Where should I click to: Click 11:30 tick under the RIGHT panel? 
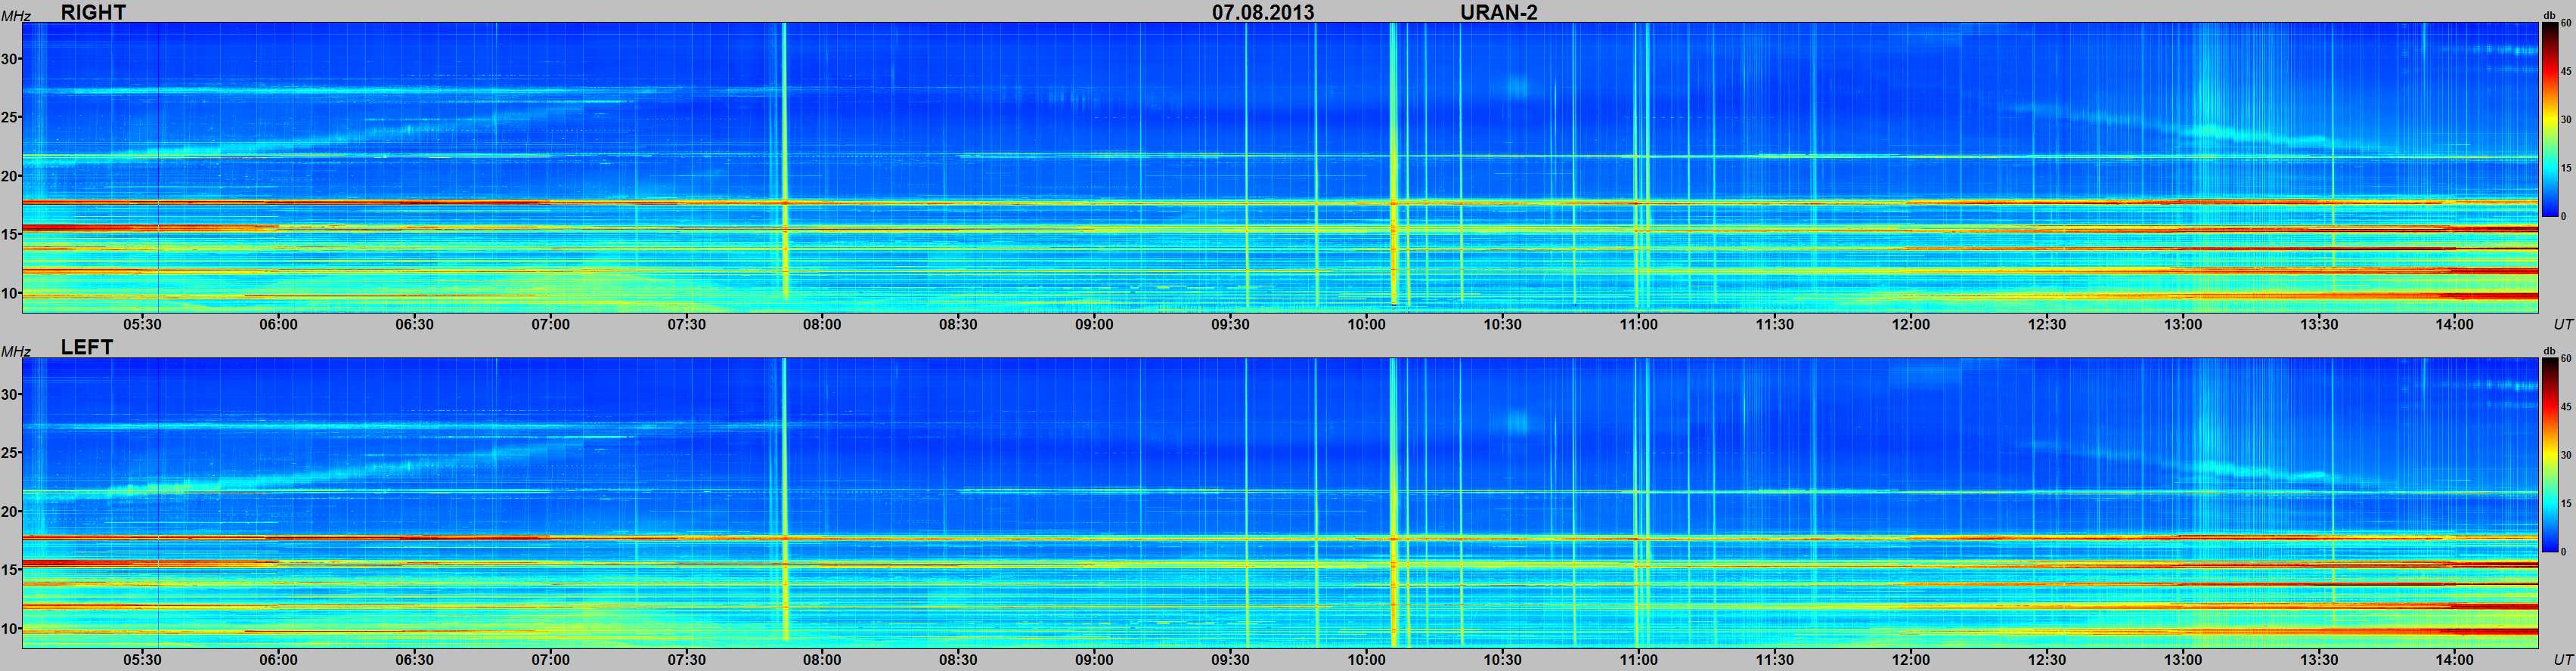(1774, 324)
